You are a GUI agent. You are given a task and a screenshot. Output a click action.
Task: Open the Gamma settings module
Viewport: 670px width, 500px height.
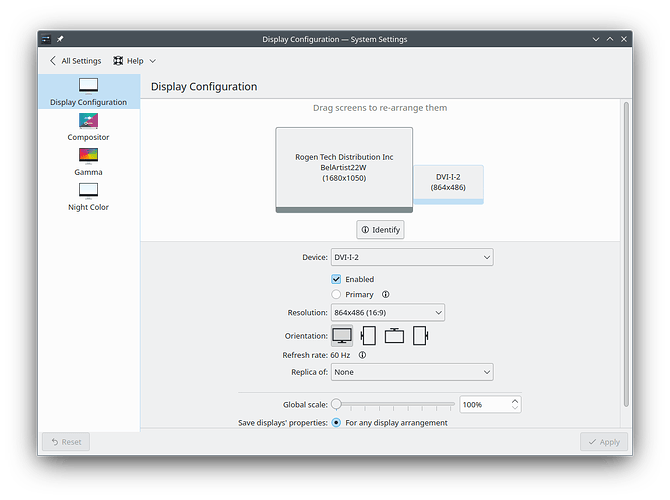point(88,161)
